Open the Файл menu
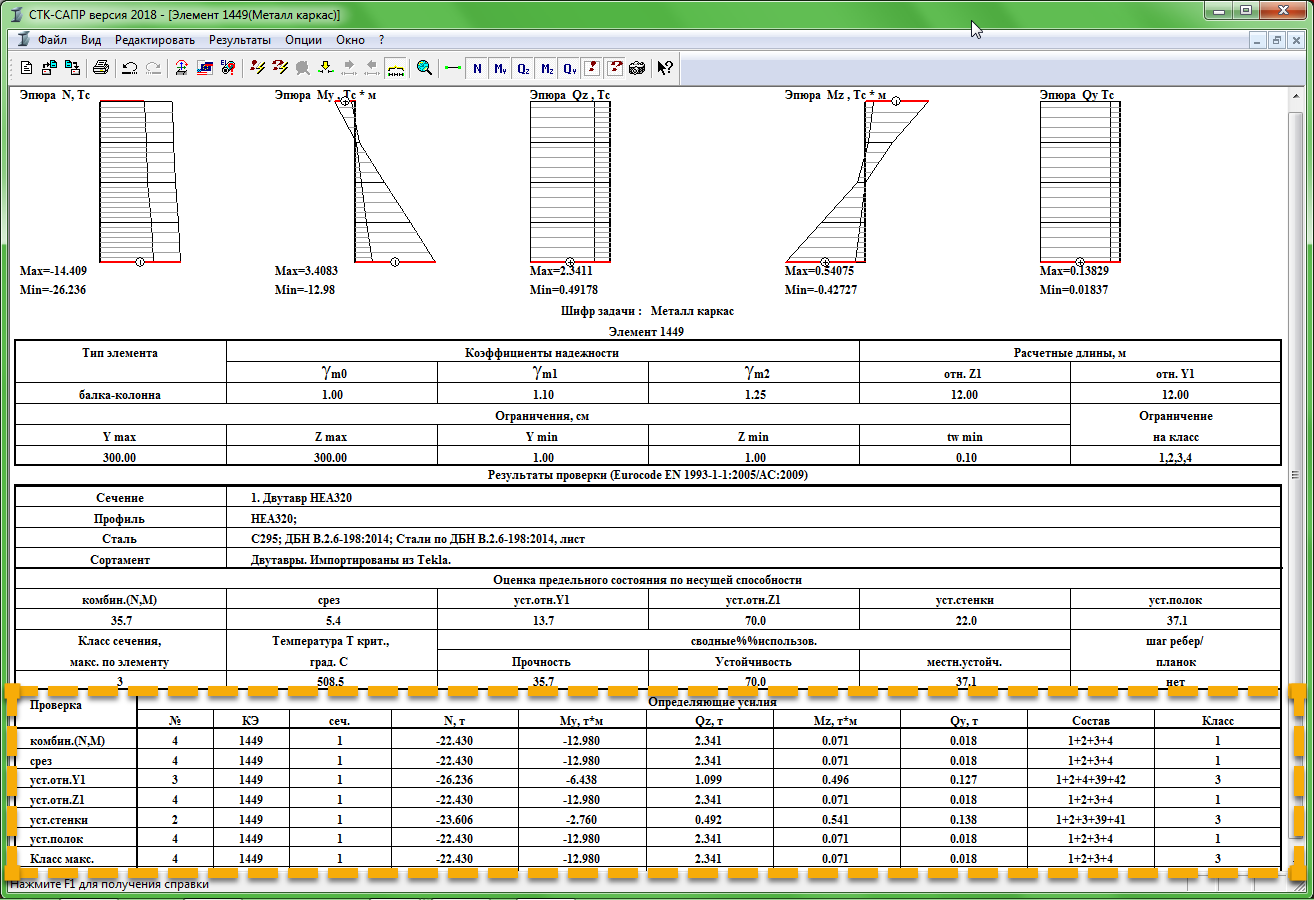Screen dimensions: 1314x900 [x=52, y=40]
